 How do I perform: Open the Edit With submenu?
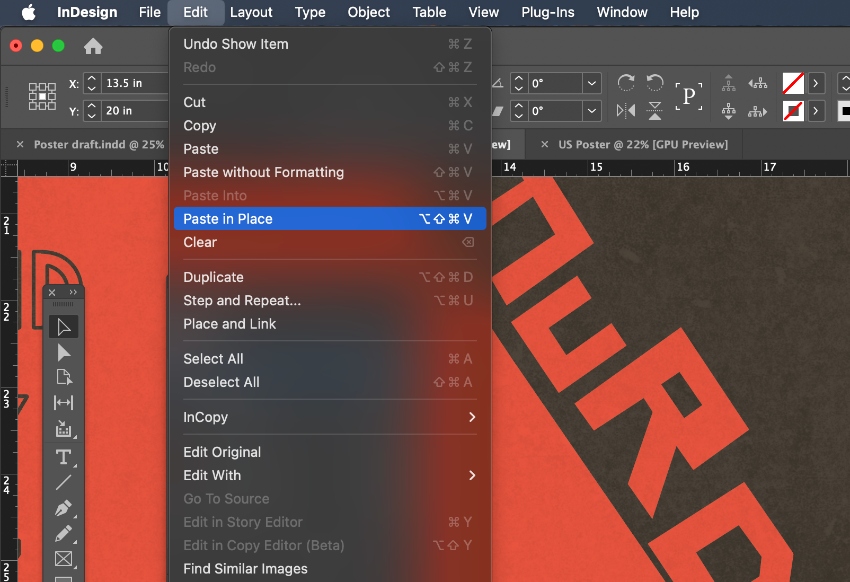(x=330, y=475)
